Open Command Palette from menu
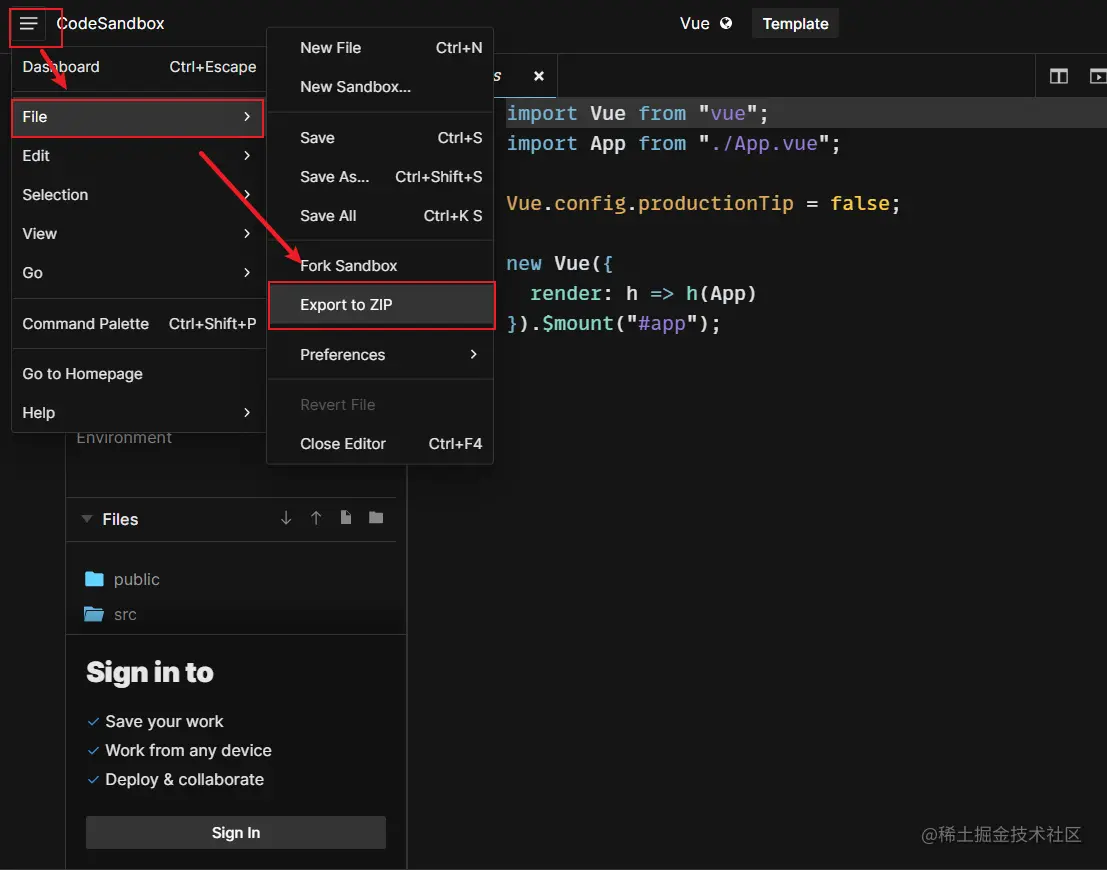The width and height of the screenshot is (1107, 870). tap(138, 323)
